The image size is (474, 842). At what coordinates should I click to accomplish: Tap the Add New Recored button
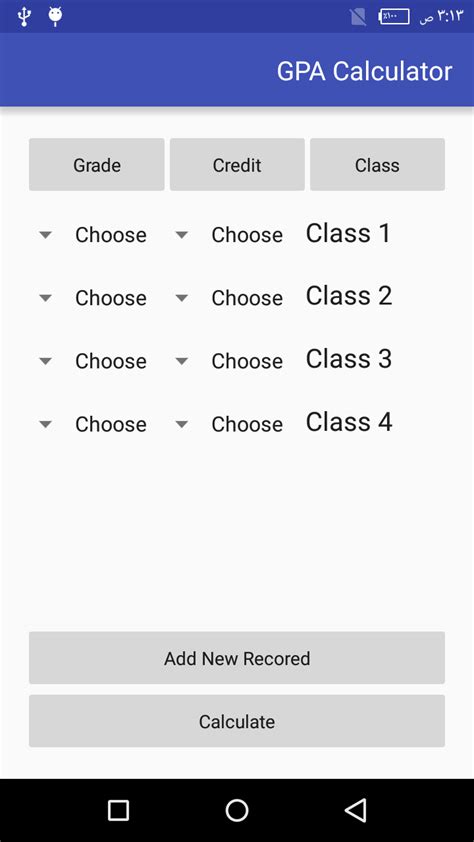[237, 658]
